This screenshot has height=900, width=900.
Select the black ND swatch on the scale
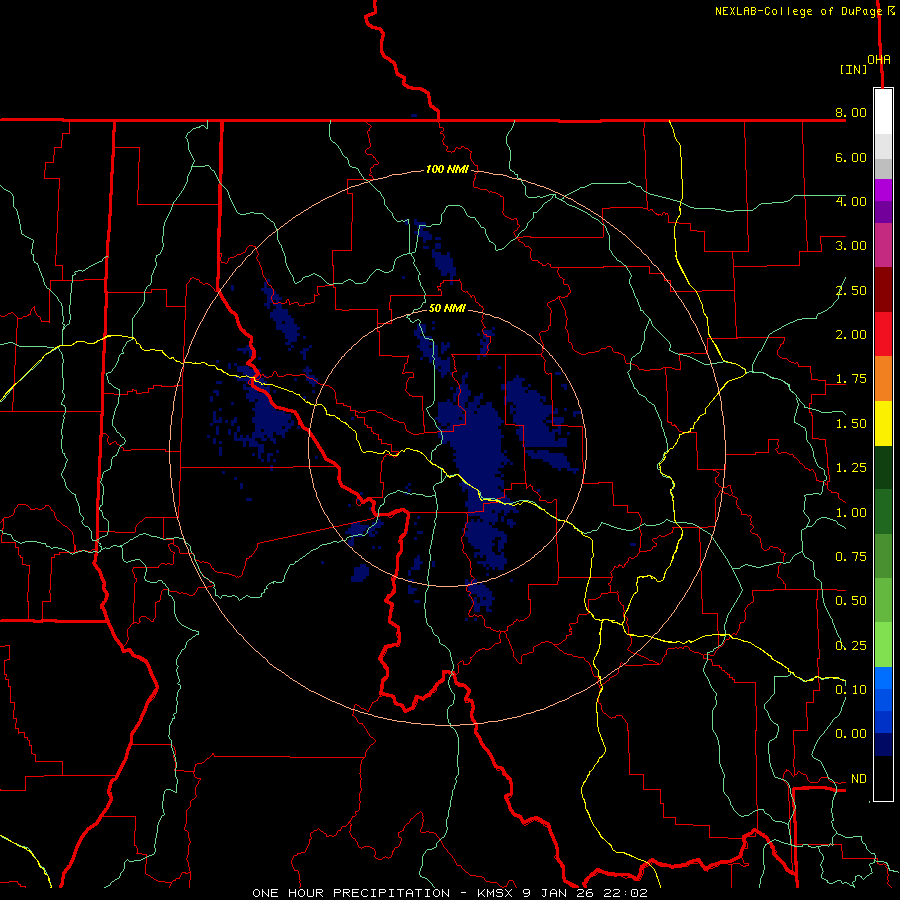pyautogui.click(x=883, y=778)
